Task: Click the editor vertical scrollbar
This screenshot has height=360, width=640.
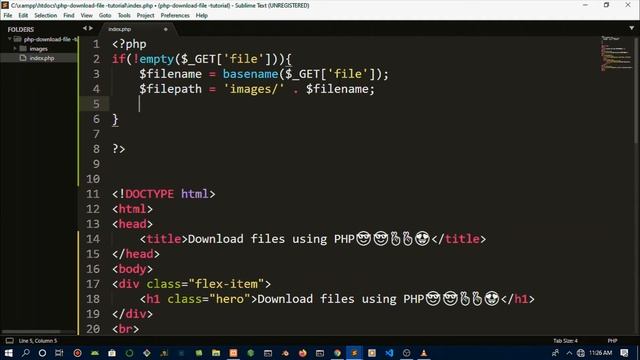Action: tap(637, 90)
